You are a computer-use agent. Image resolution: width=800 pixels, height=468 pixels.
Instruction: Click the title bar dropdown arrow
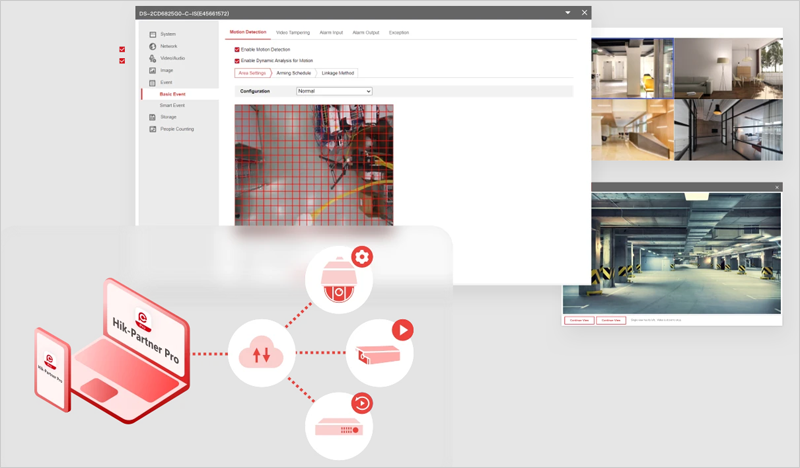[568, 12]
